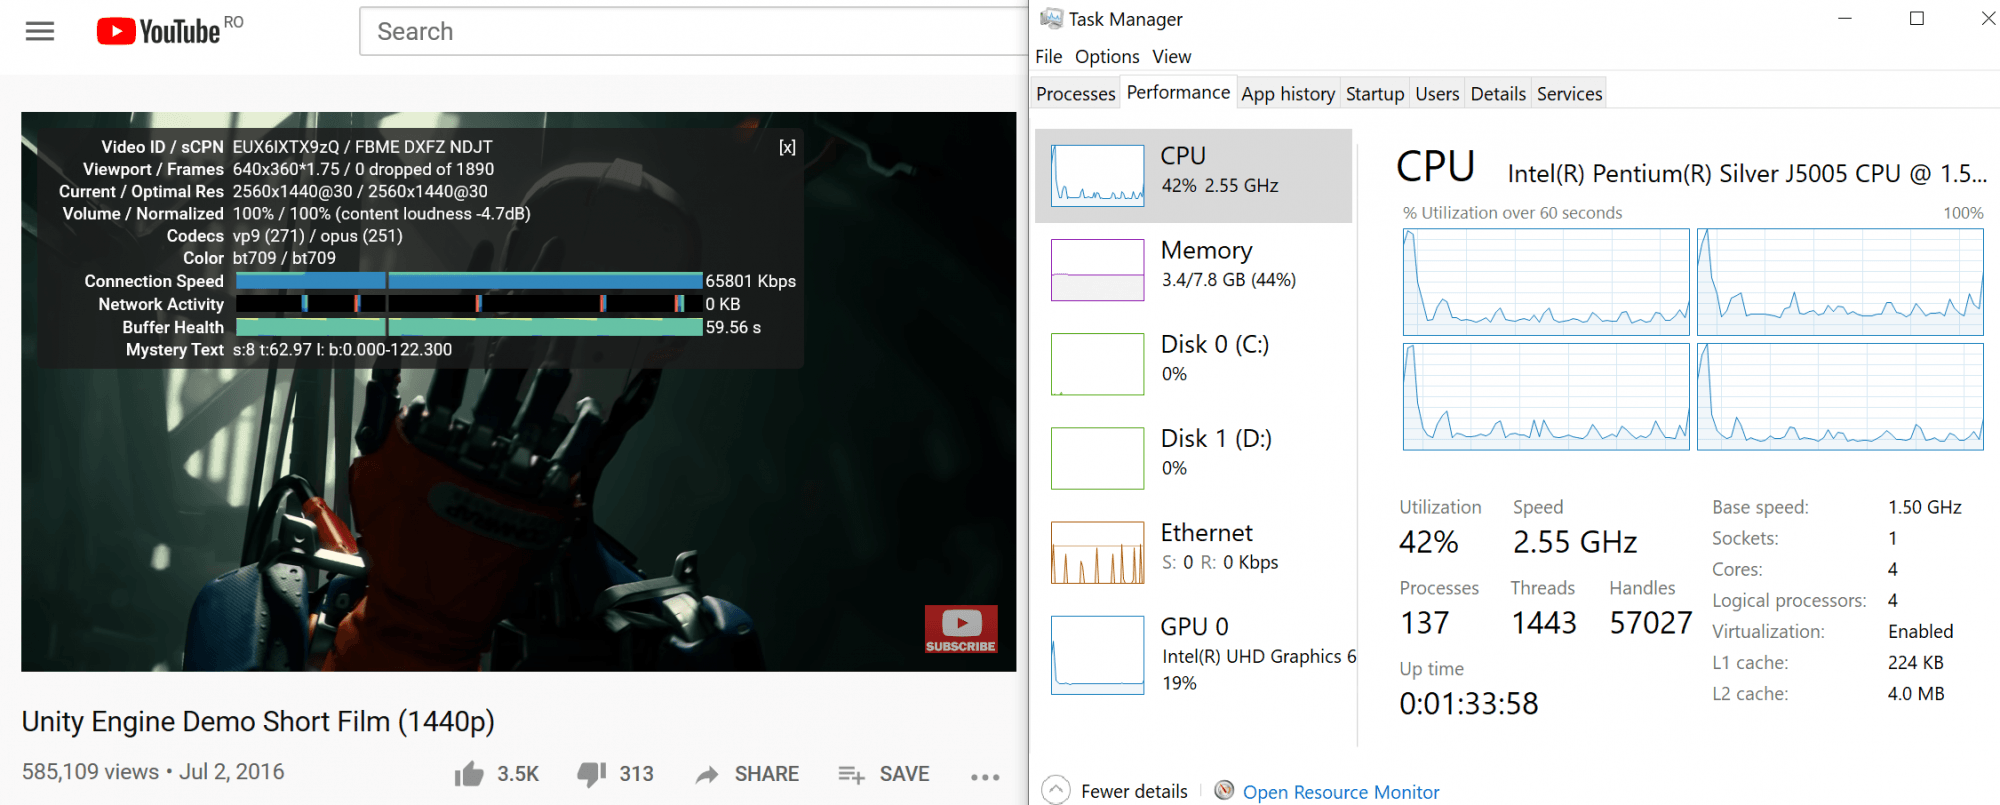Click the Base speed value 1.50 GHz

click(x=1925, y=507)
